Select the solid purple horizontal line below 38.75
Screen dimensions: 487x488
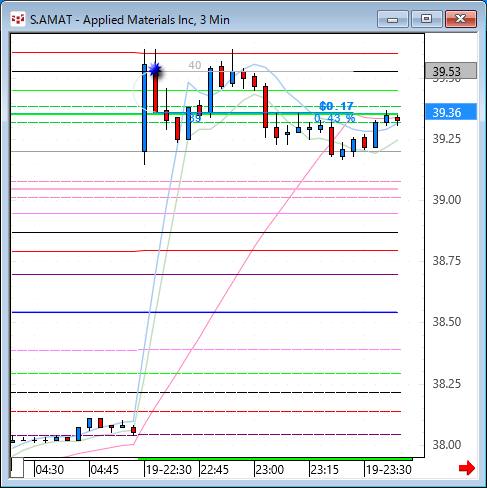205,274
